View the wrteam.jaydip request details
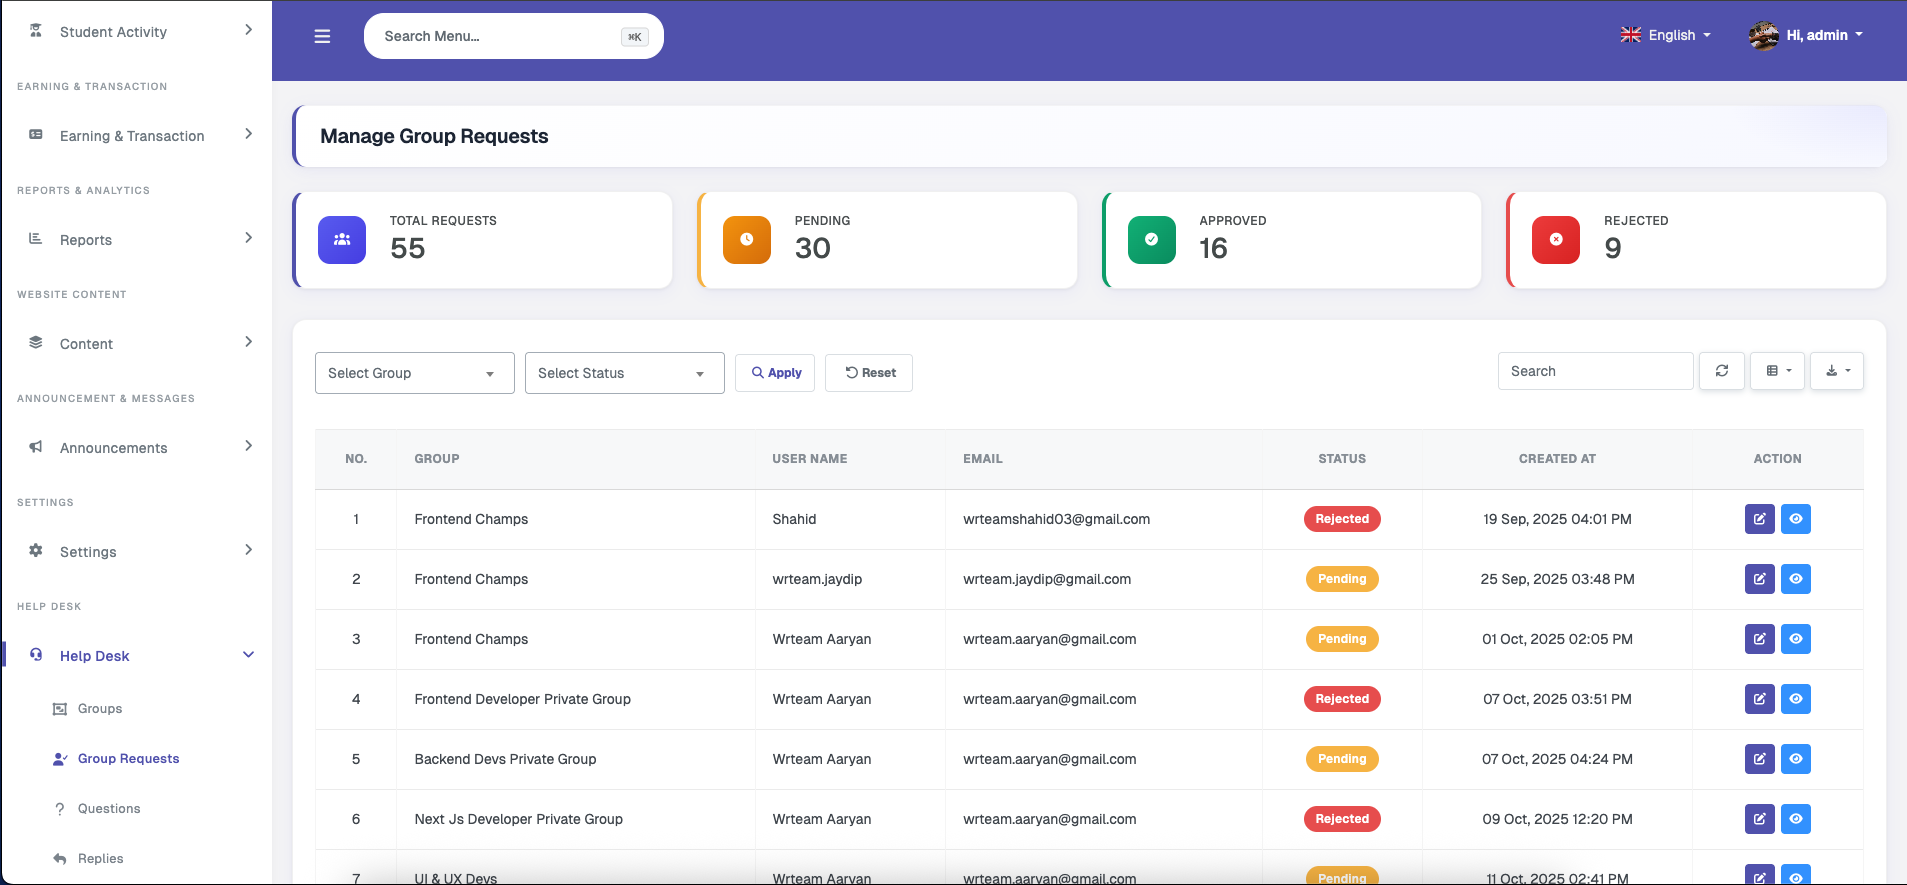1907x885 pixels. (x=1796, y=579)
